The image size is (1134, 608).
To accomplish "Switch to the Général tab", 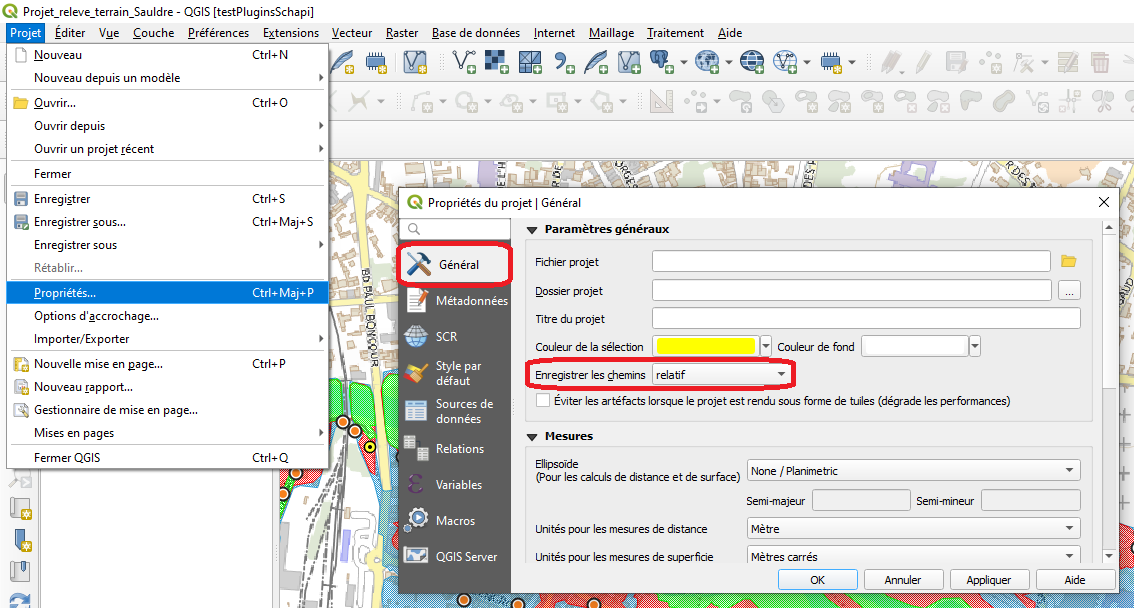I will (455, 265).
